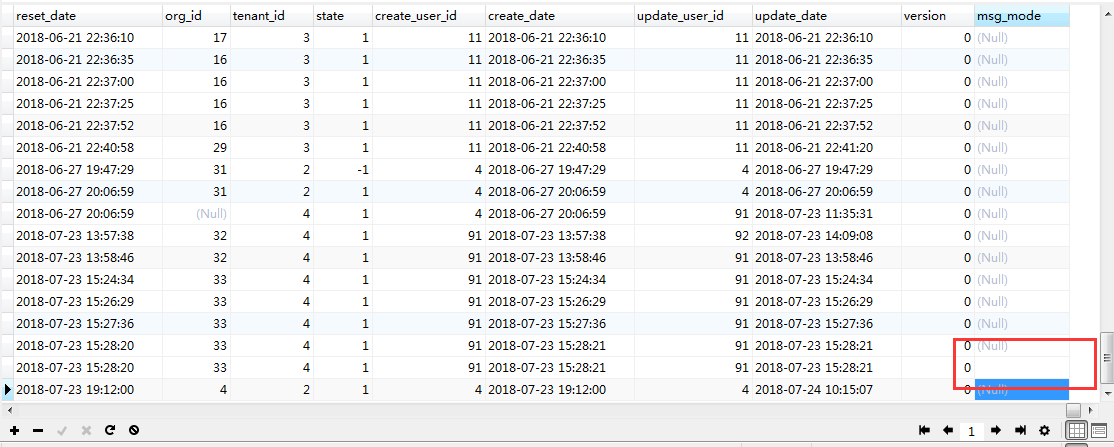Go to previous page of records
The image size is (1114, 447).
[x=948, y=430]
